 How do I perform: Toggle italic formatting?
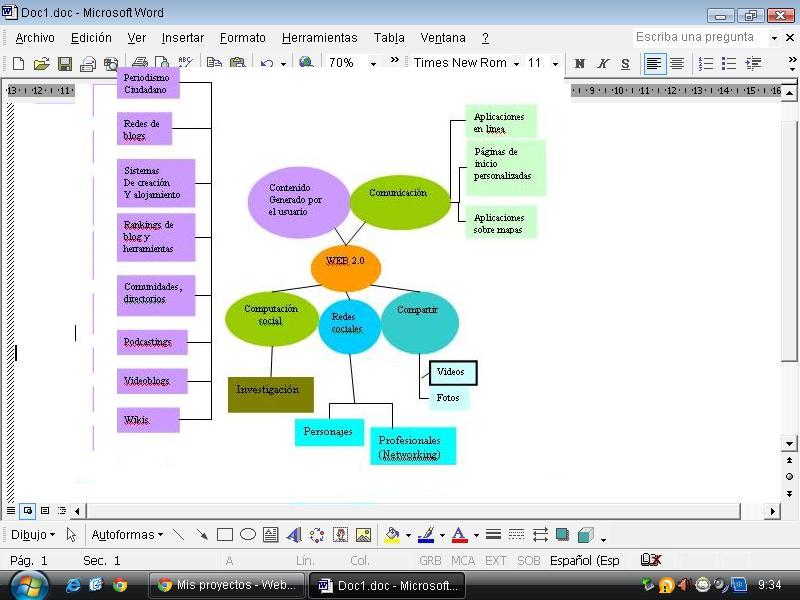[603, 63]
